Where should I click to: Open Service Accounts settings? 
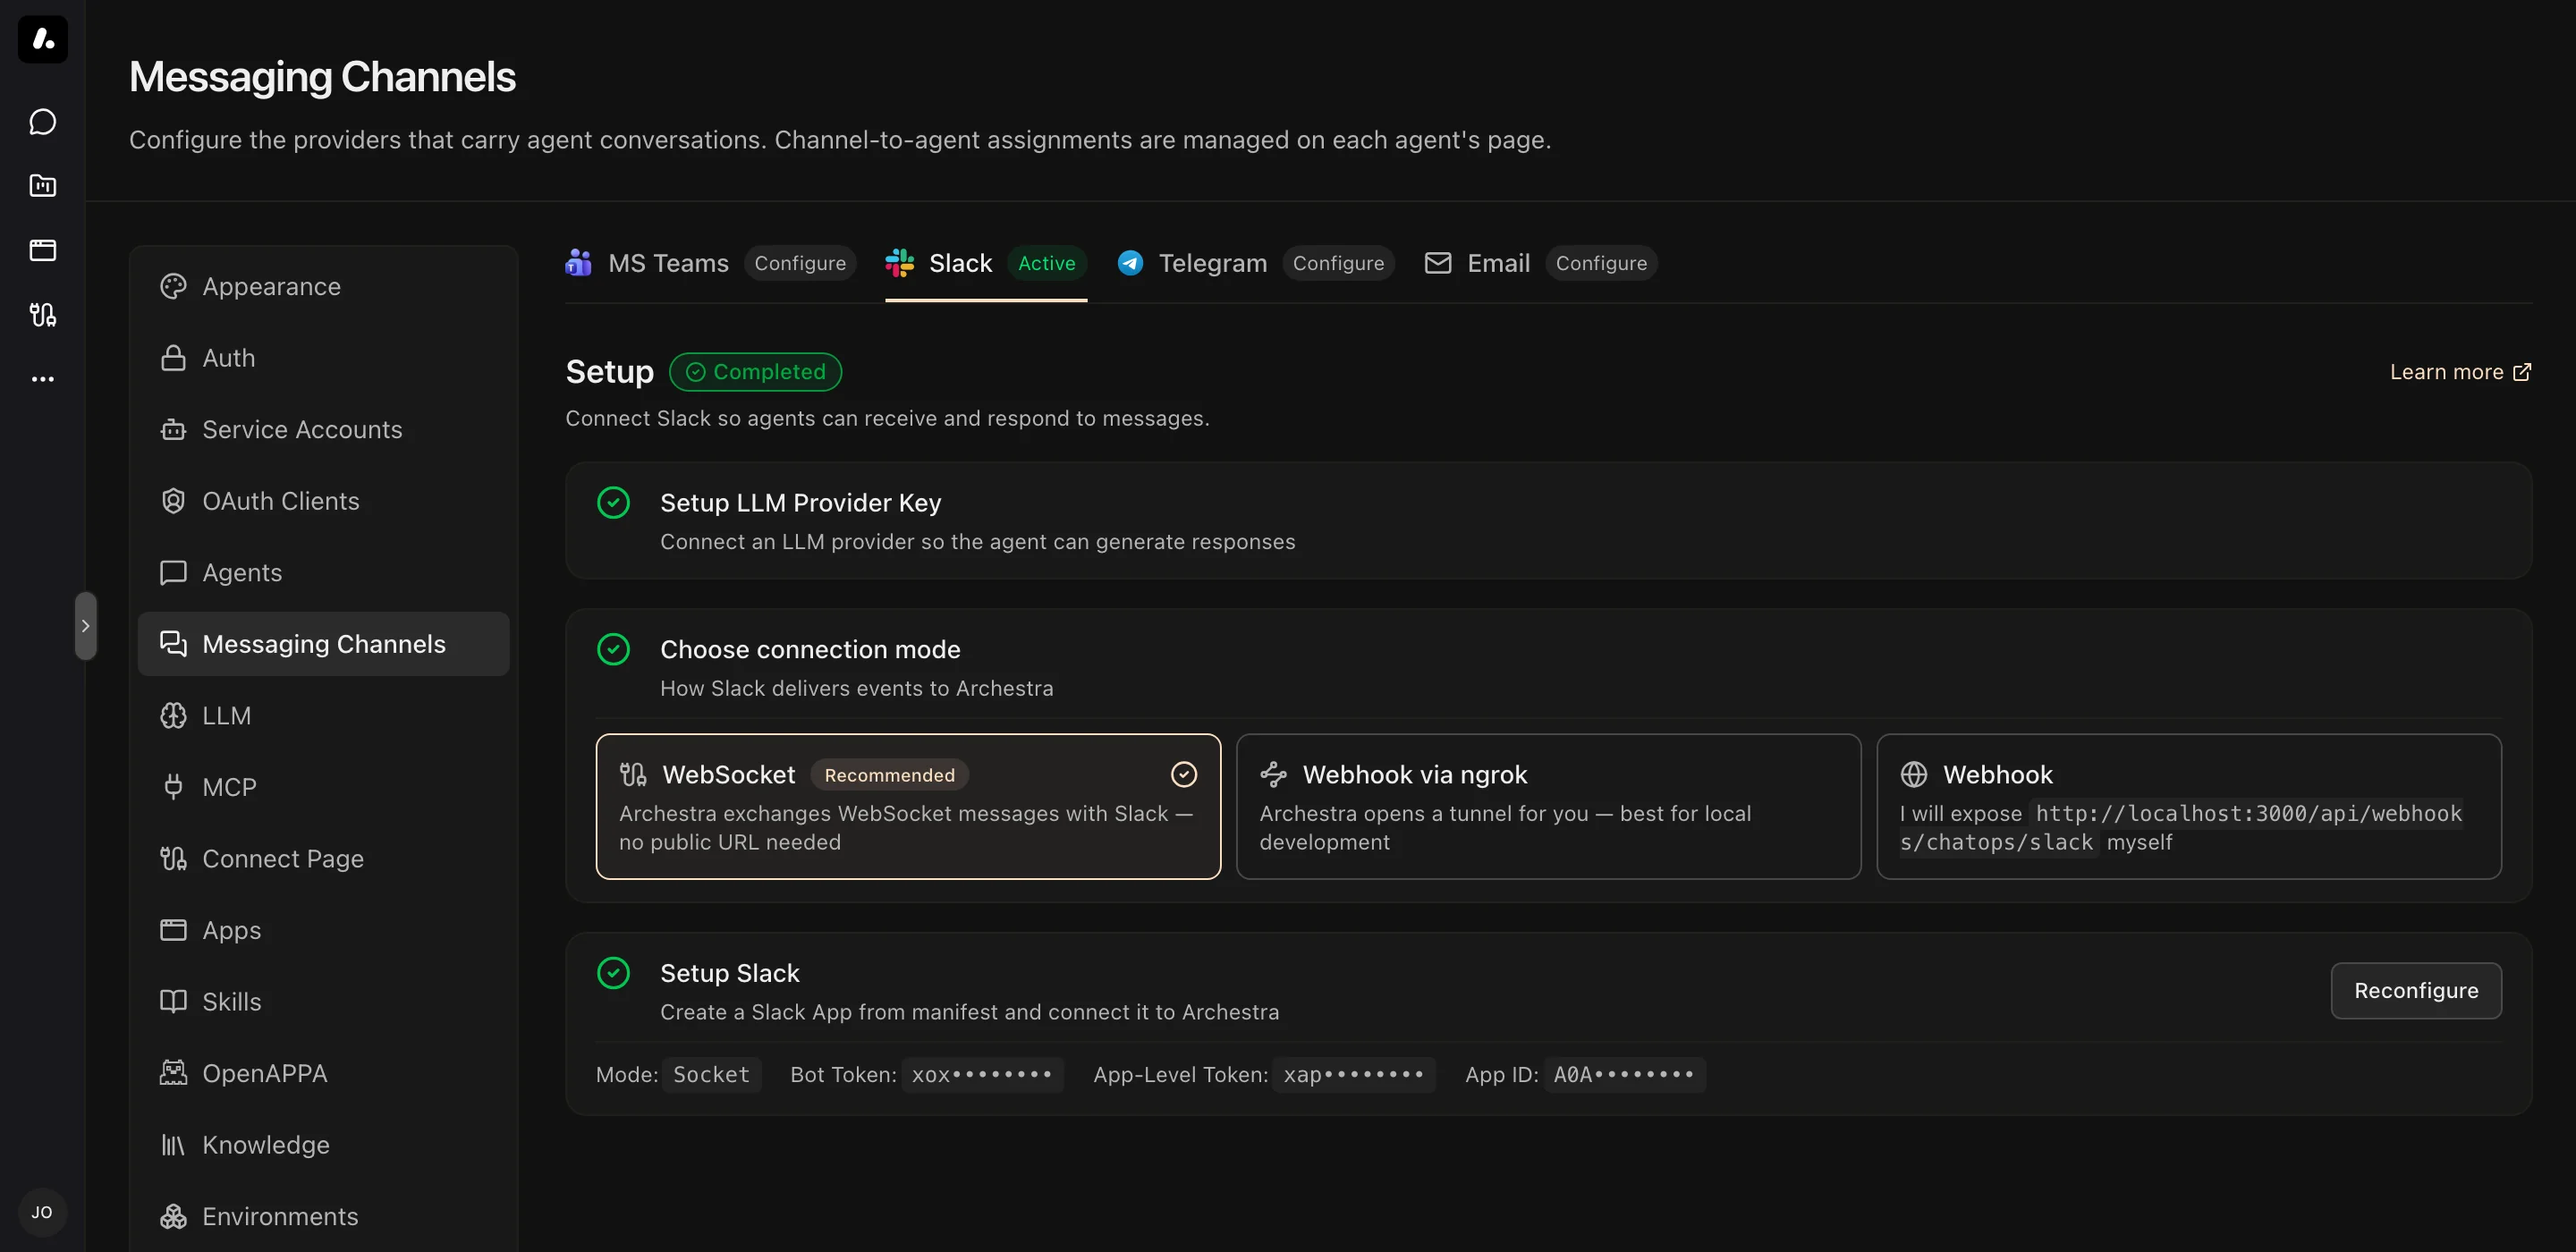click(323, 430)
